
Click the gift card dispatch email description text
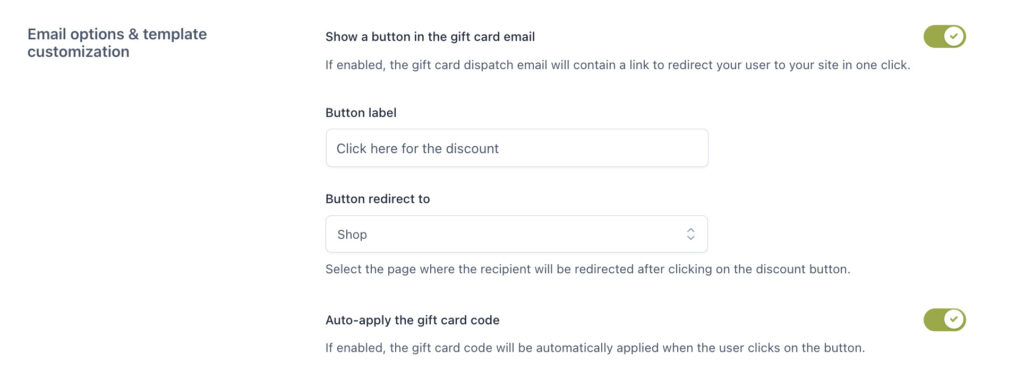click(617, 66)
